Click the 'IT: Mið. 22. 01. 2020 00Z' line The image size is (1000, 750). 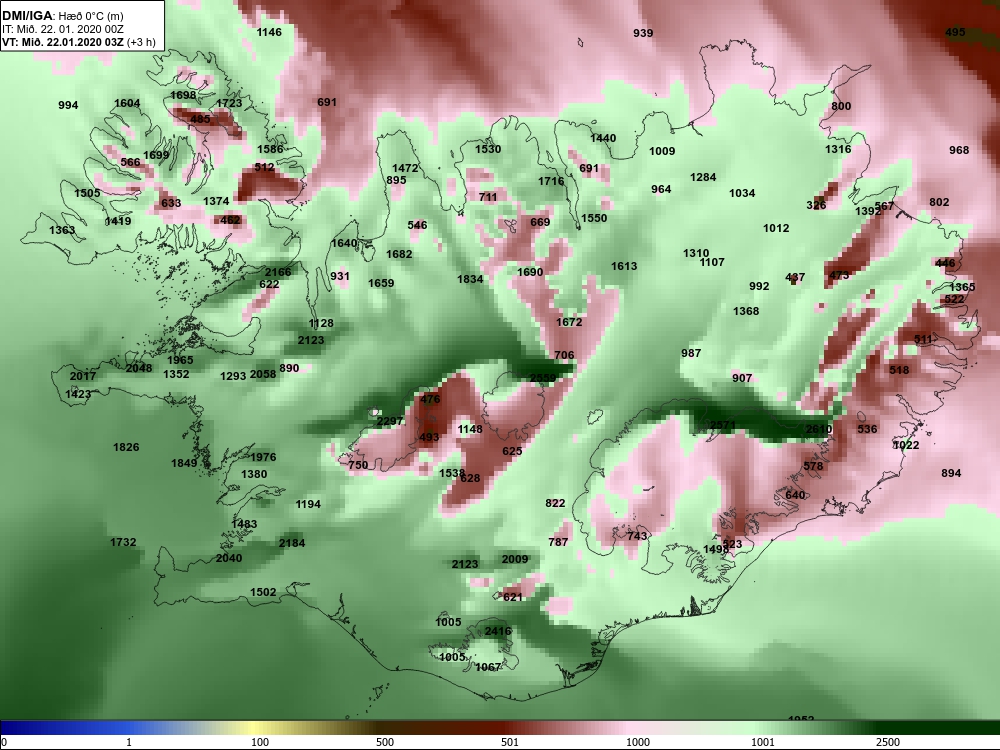point(62,29)
